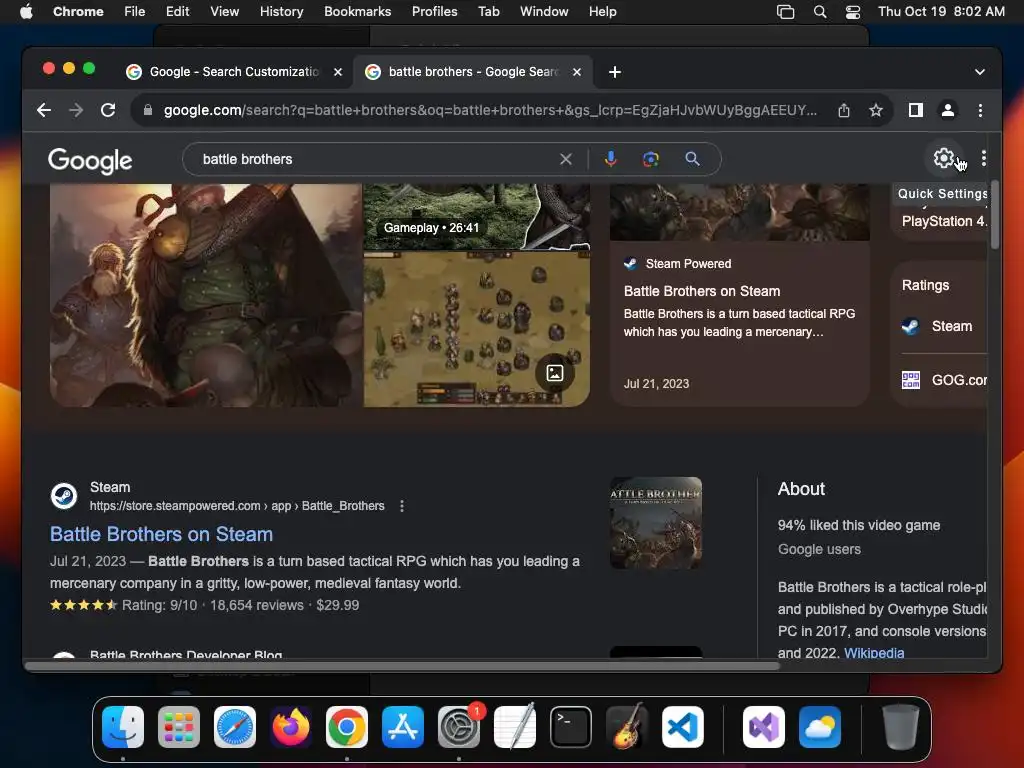
Task: Open Launchpad from the dock
Action: click(179, 727)
